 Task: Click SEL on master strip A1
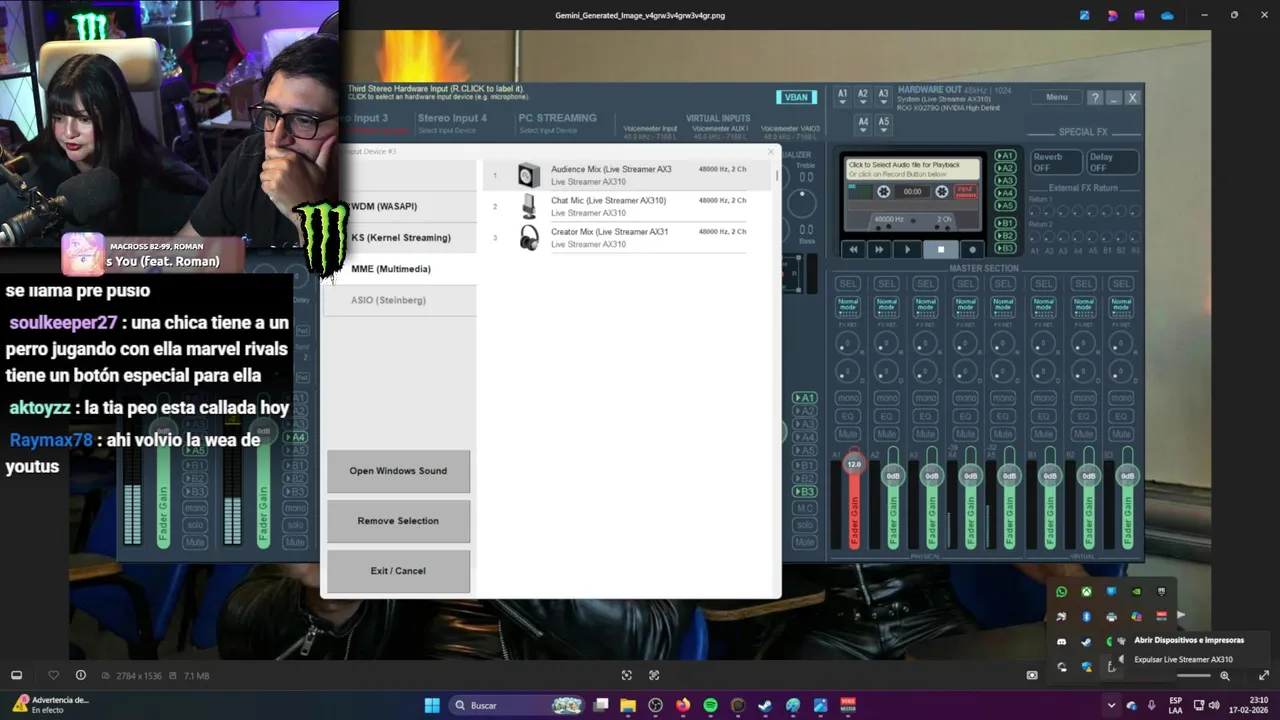tap(847, 284)
